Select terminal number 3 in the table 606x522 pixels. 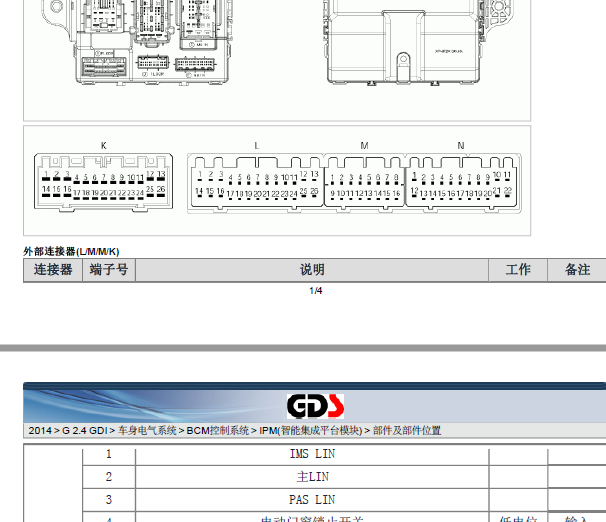click(x=109, y=500)
